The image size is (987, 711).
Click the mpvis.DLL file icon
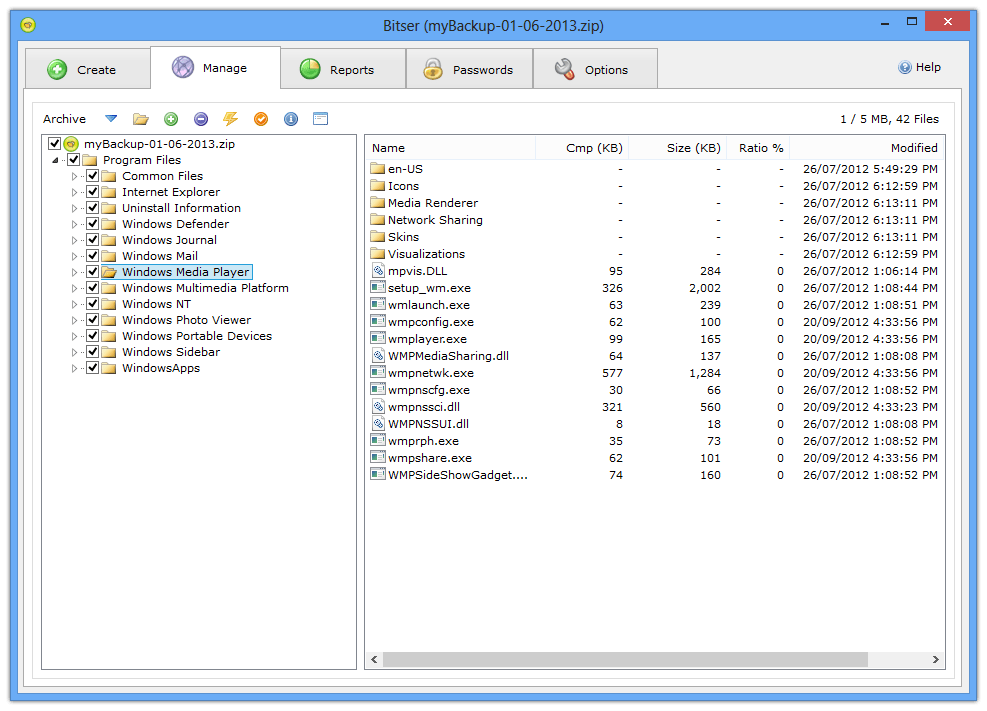pyautogui.click(x=378, y=271)
